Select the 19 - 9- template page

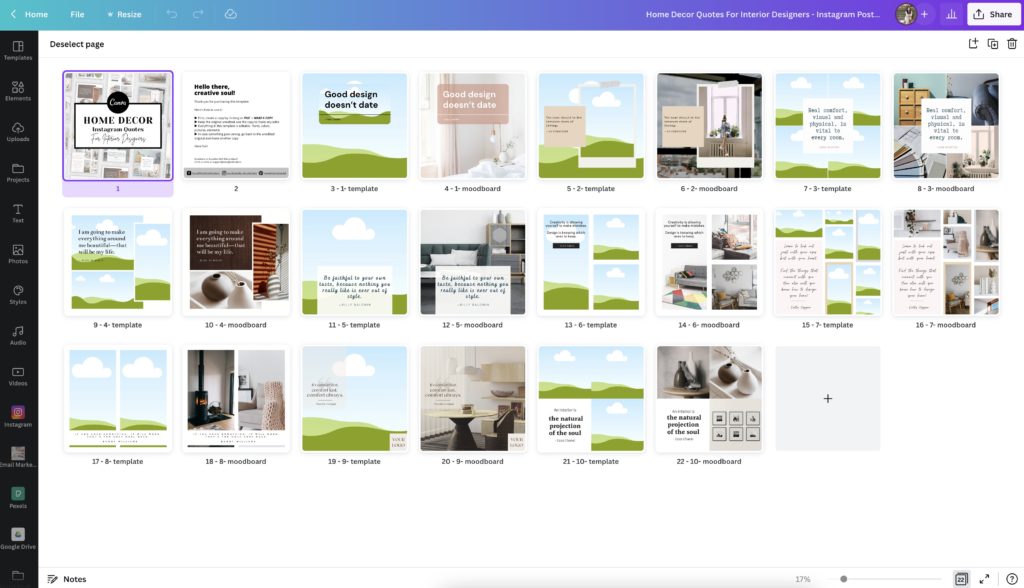[354, 399]
